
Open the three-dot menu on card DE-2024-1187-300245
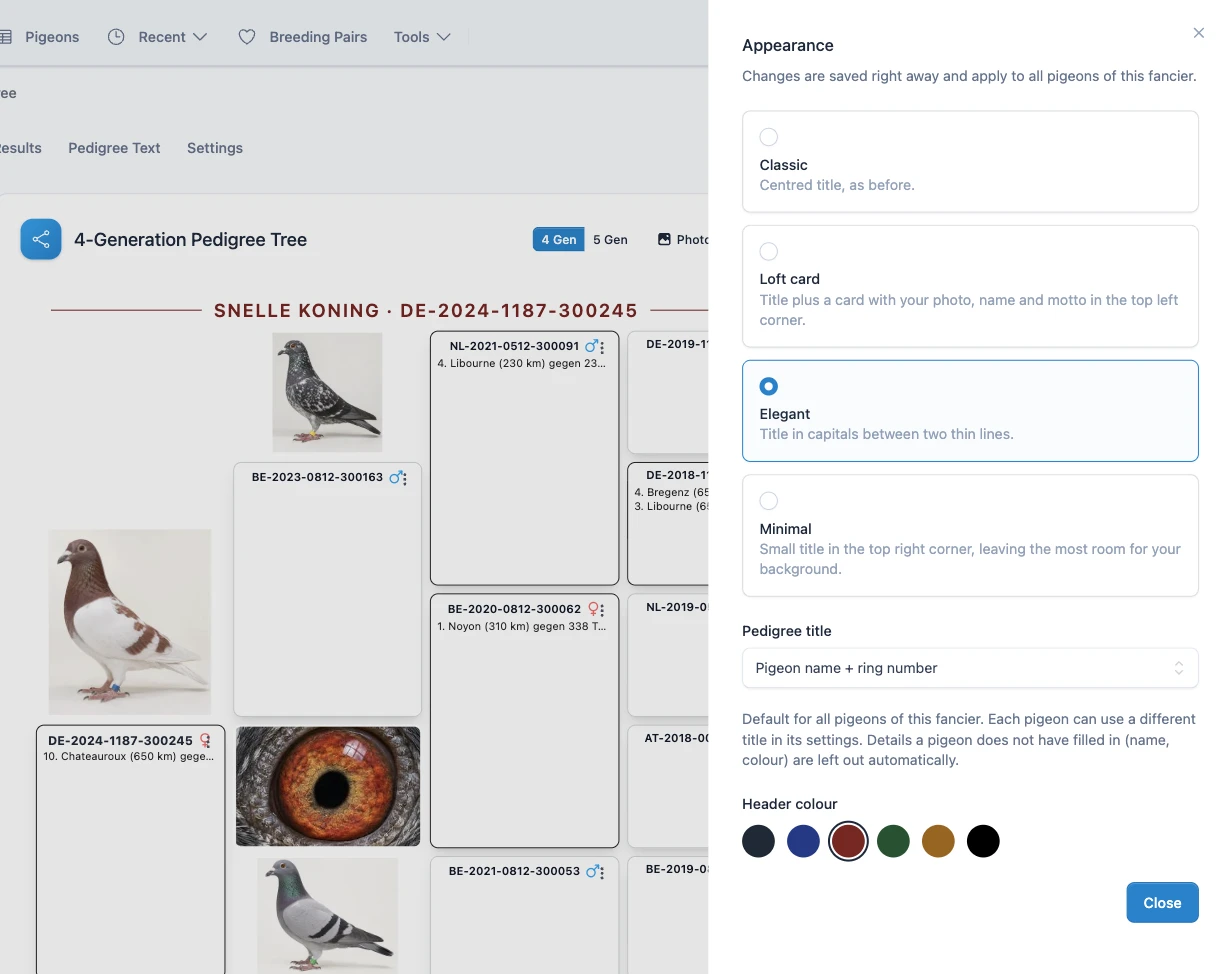click(x=209, y=741)
